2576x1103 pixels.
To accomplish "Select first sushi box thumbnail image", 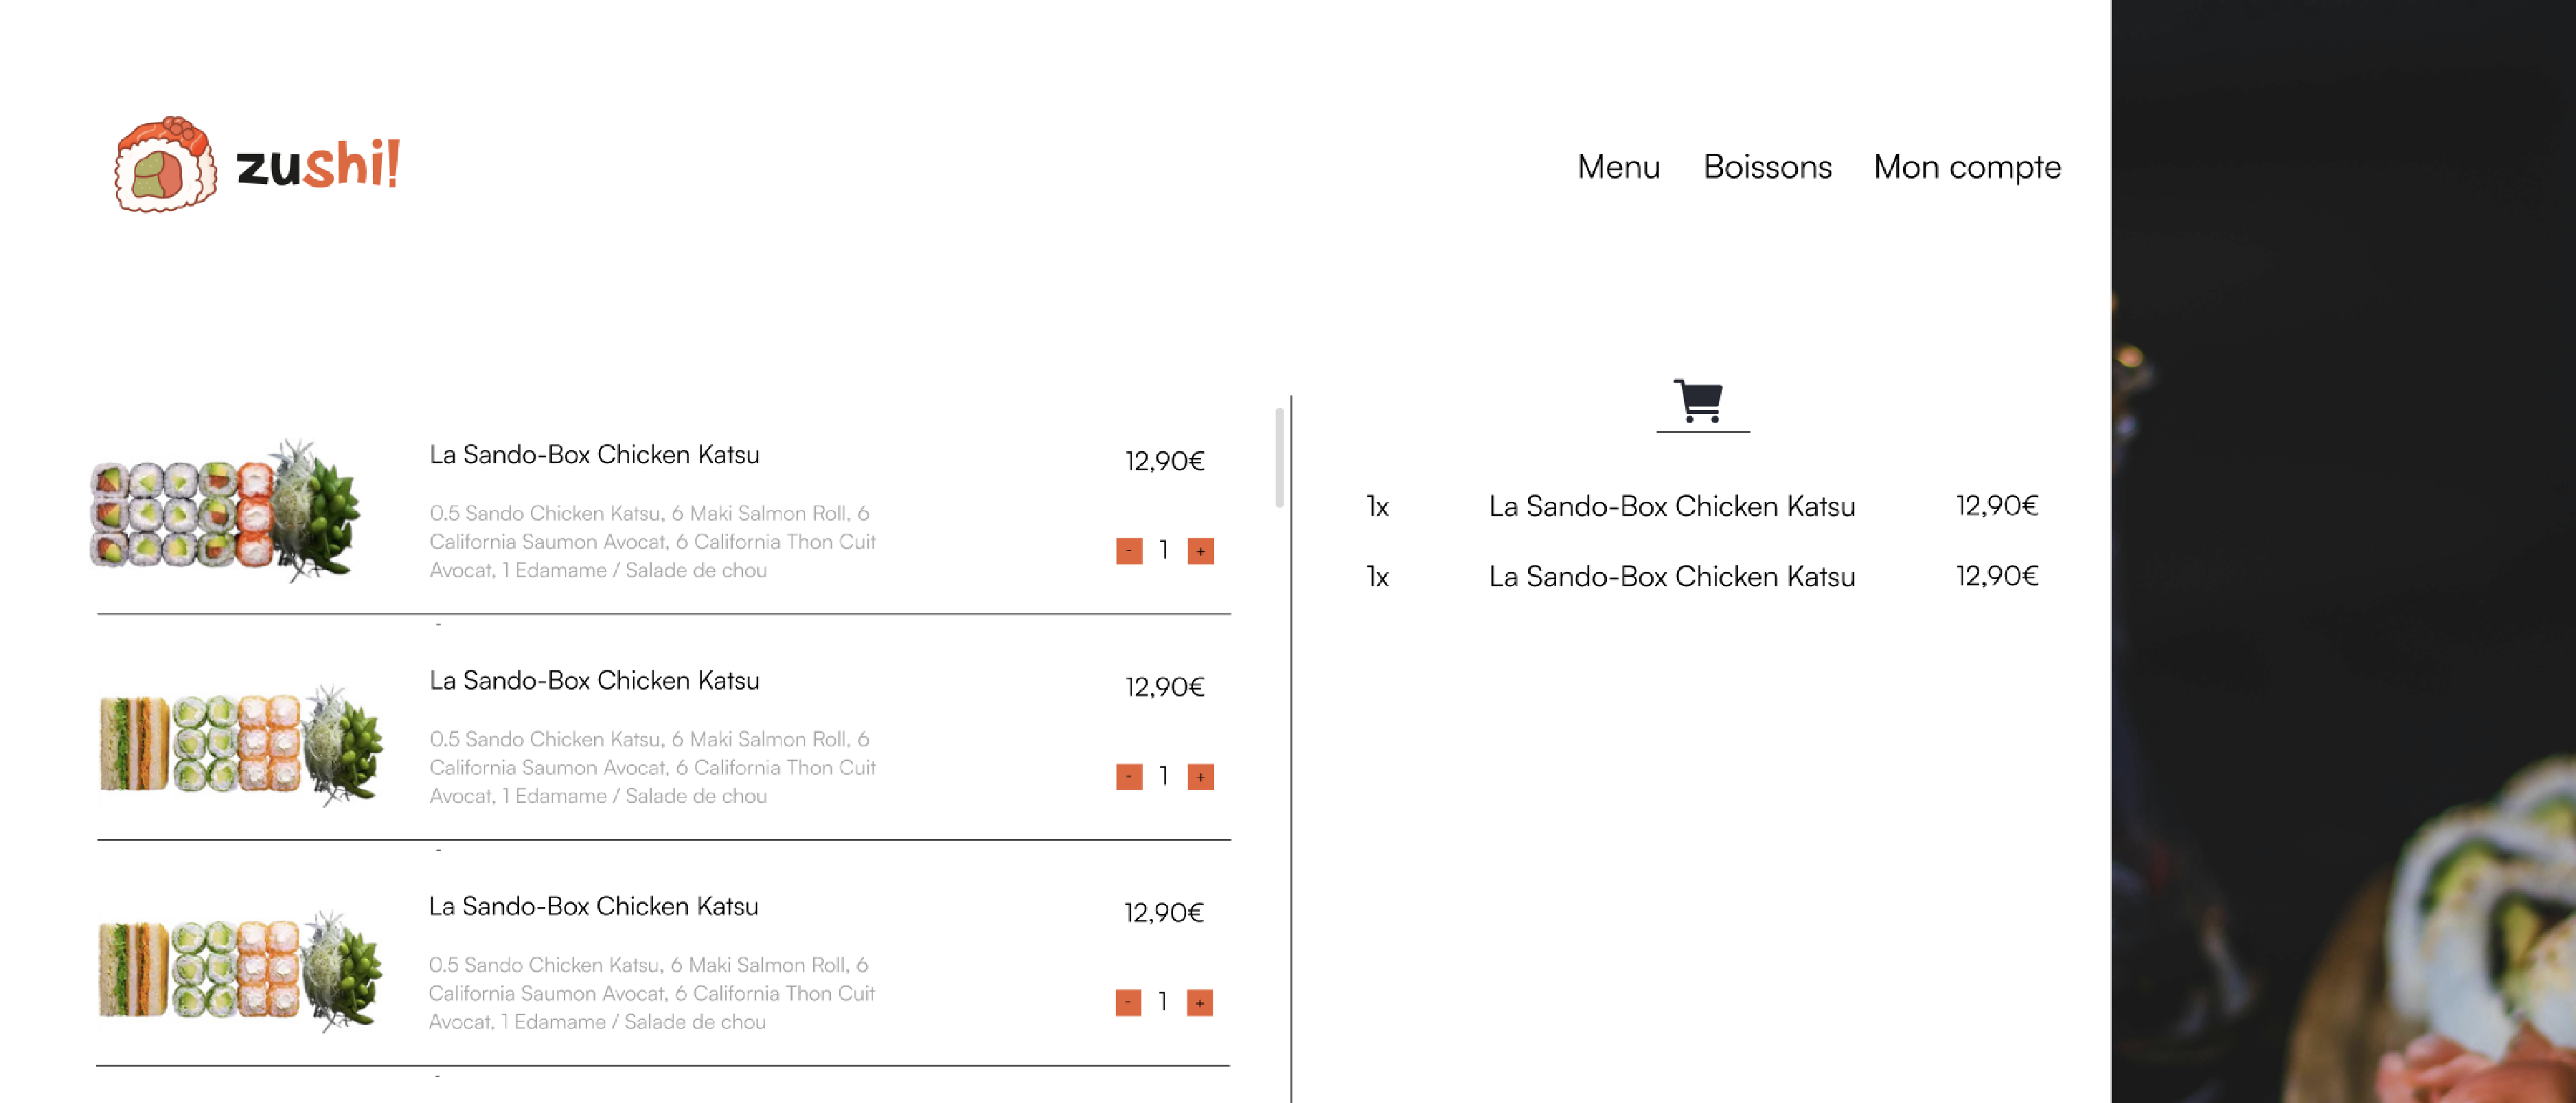I will (x=226, y=510).
